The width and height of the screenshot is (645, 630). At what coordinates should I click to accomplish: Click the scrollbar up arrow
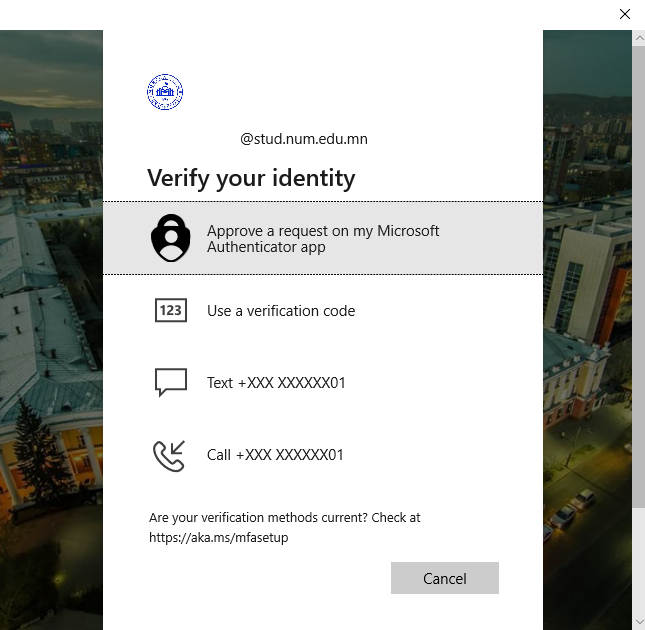639,38
